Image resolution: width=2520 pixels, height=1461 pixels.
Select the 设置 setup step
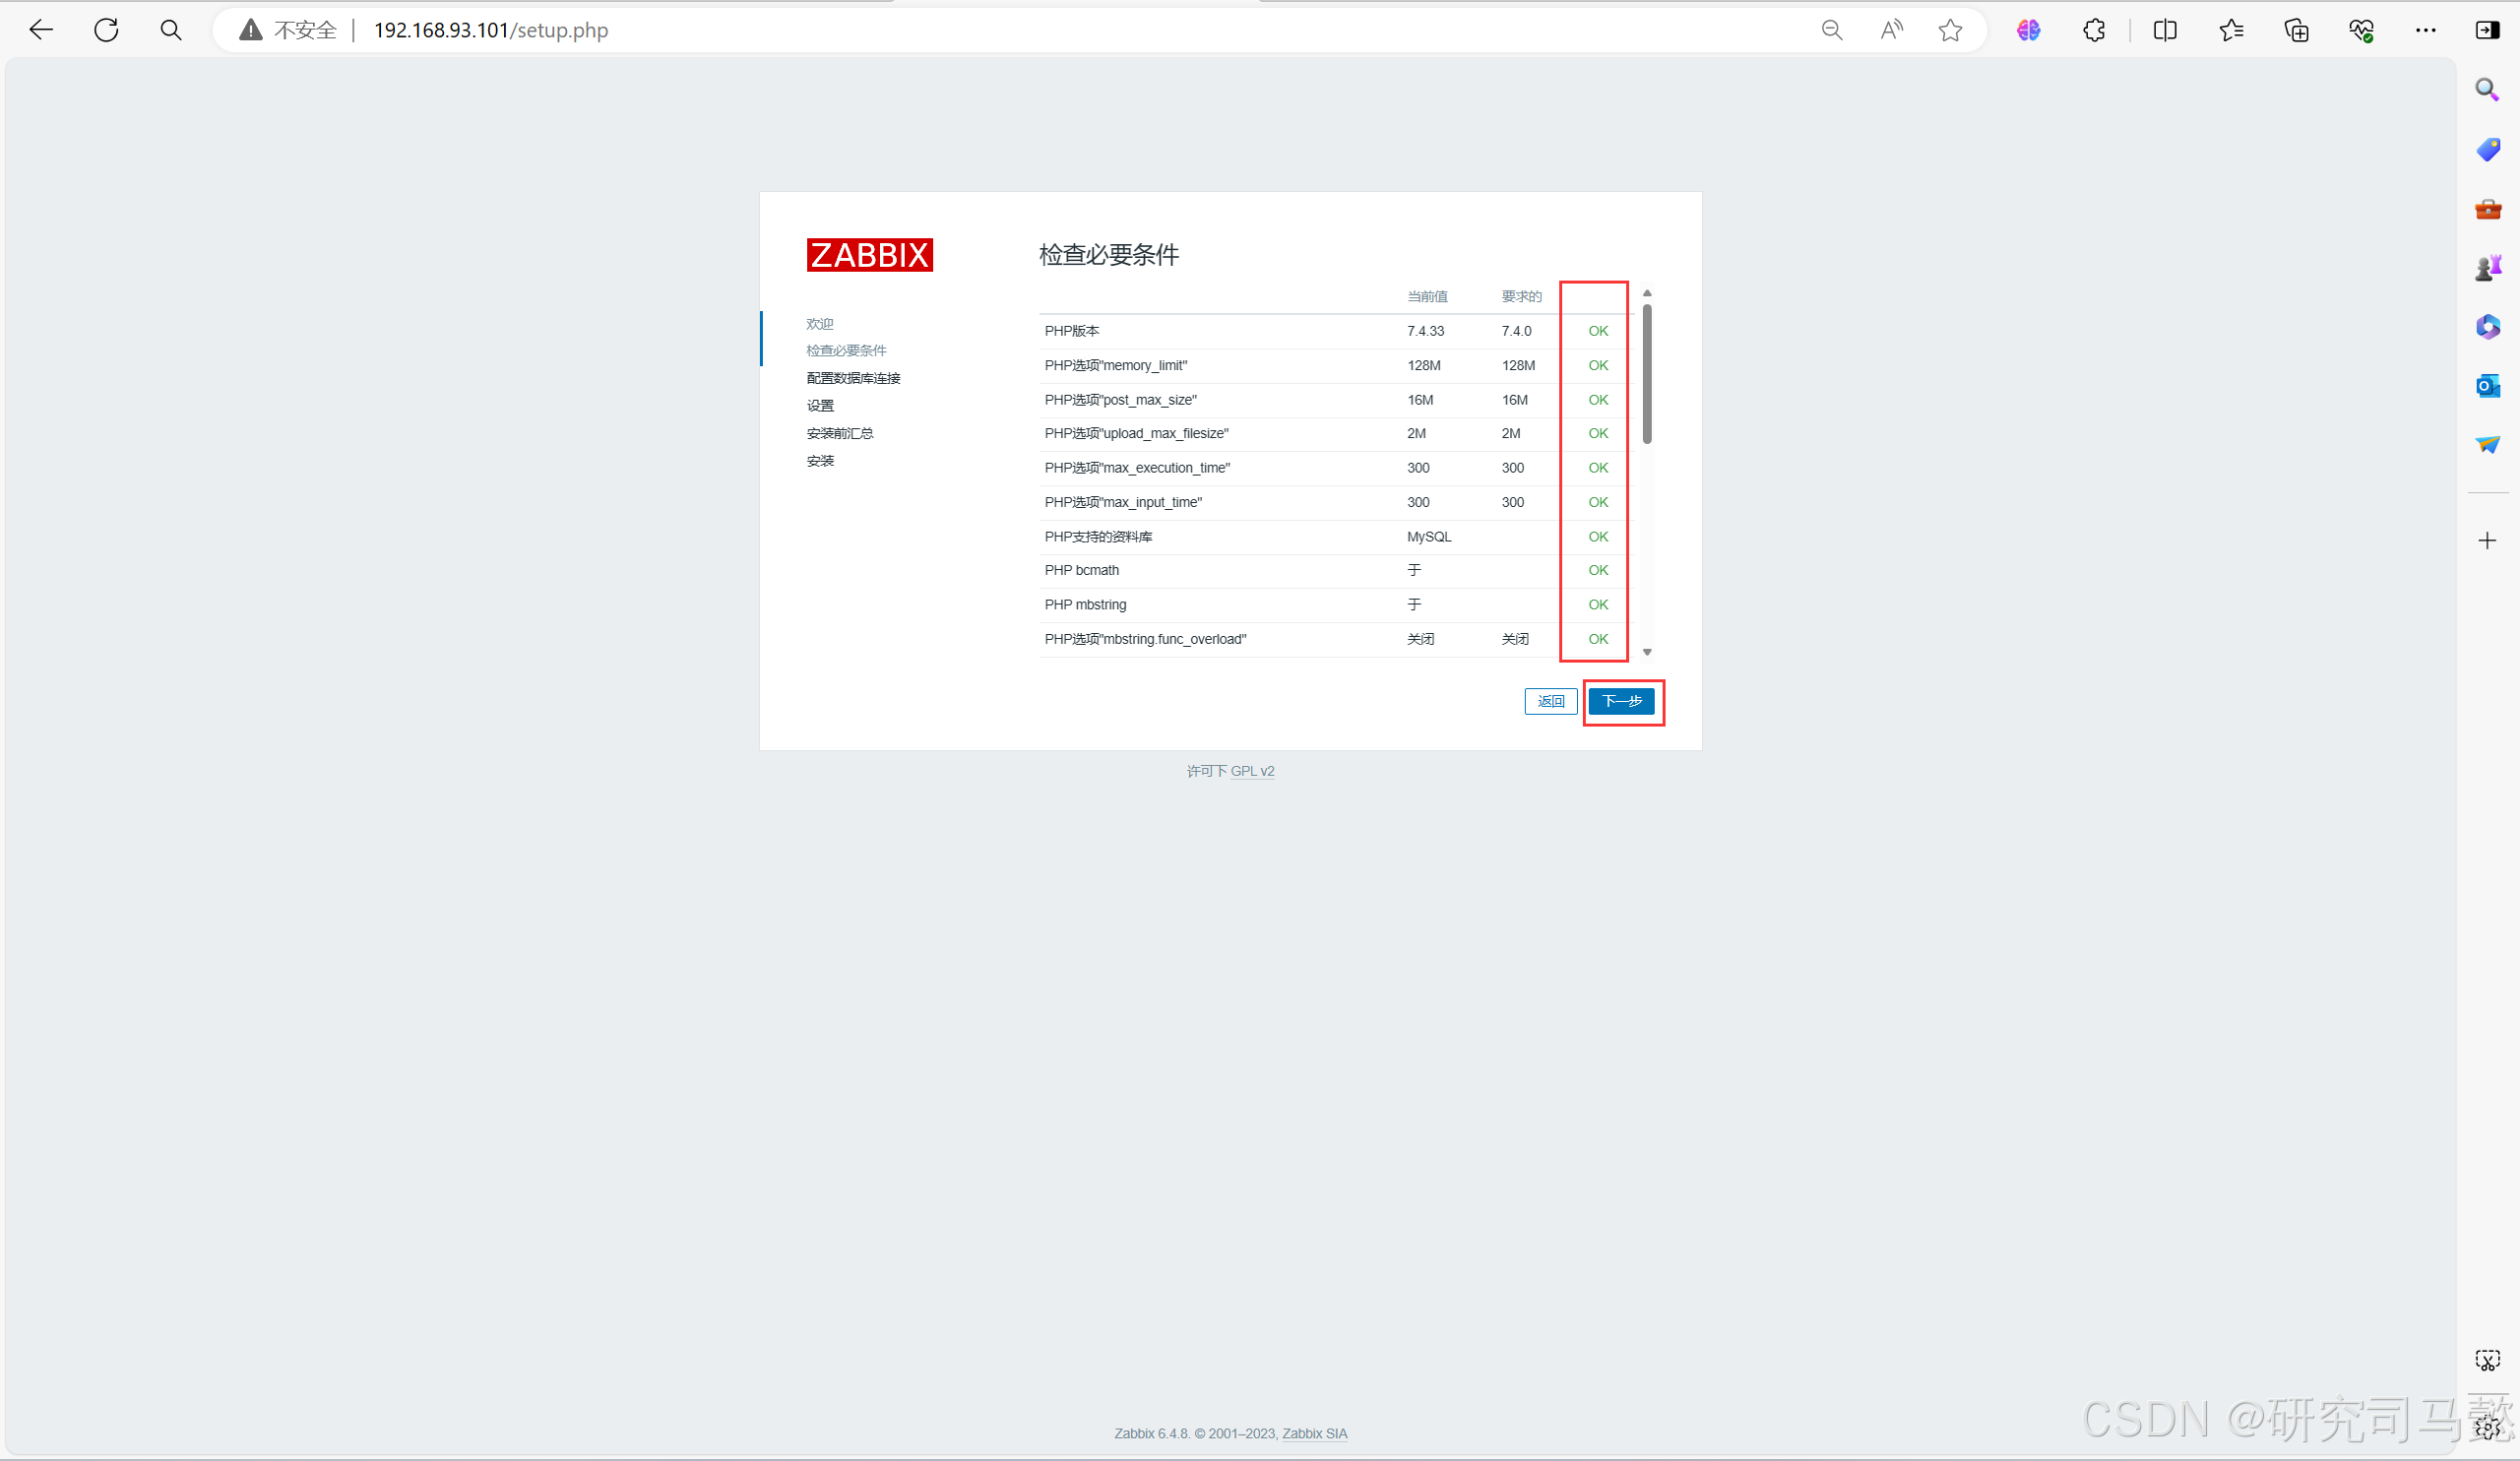820,405
